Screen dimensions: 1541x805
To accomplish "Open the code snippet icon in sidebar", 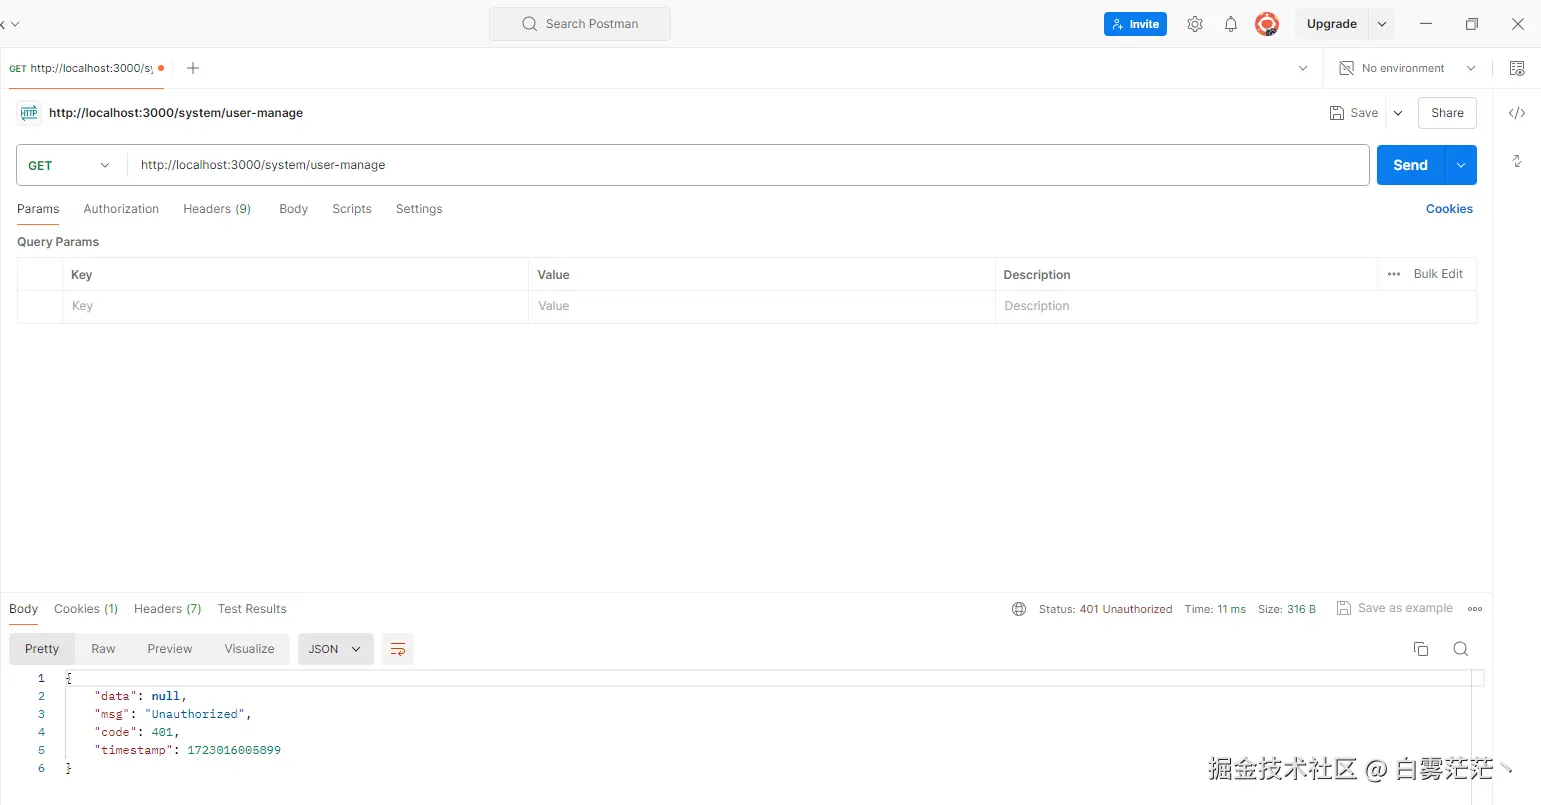I will click(1517, 113).
